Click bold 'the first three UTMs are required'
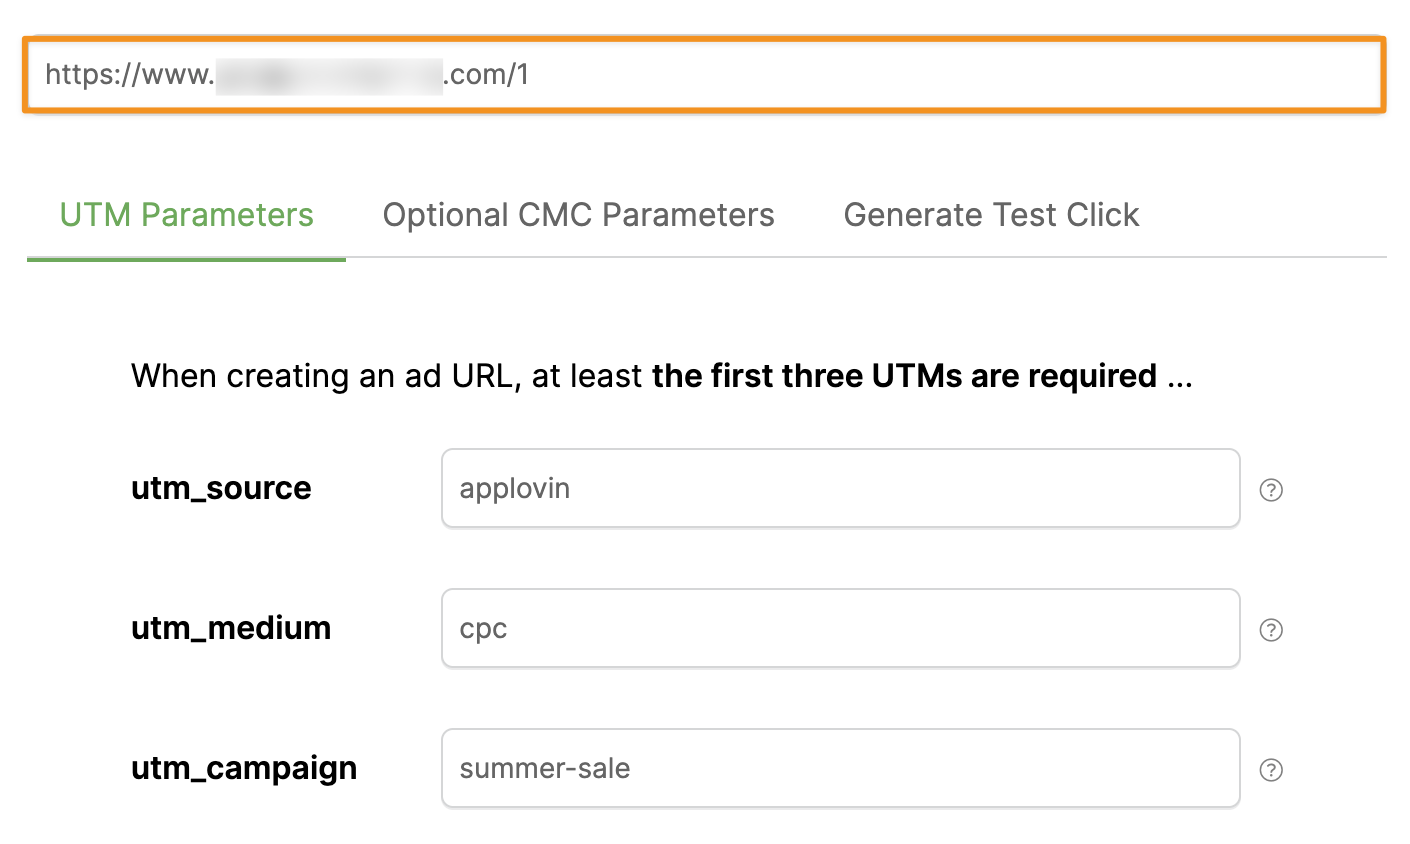 (904, 376)
